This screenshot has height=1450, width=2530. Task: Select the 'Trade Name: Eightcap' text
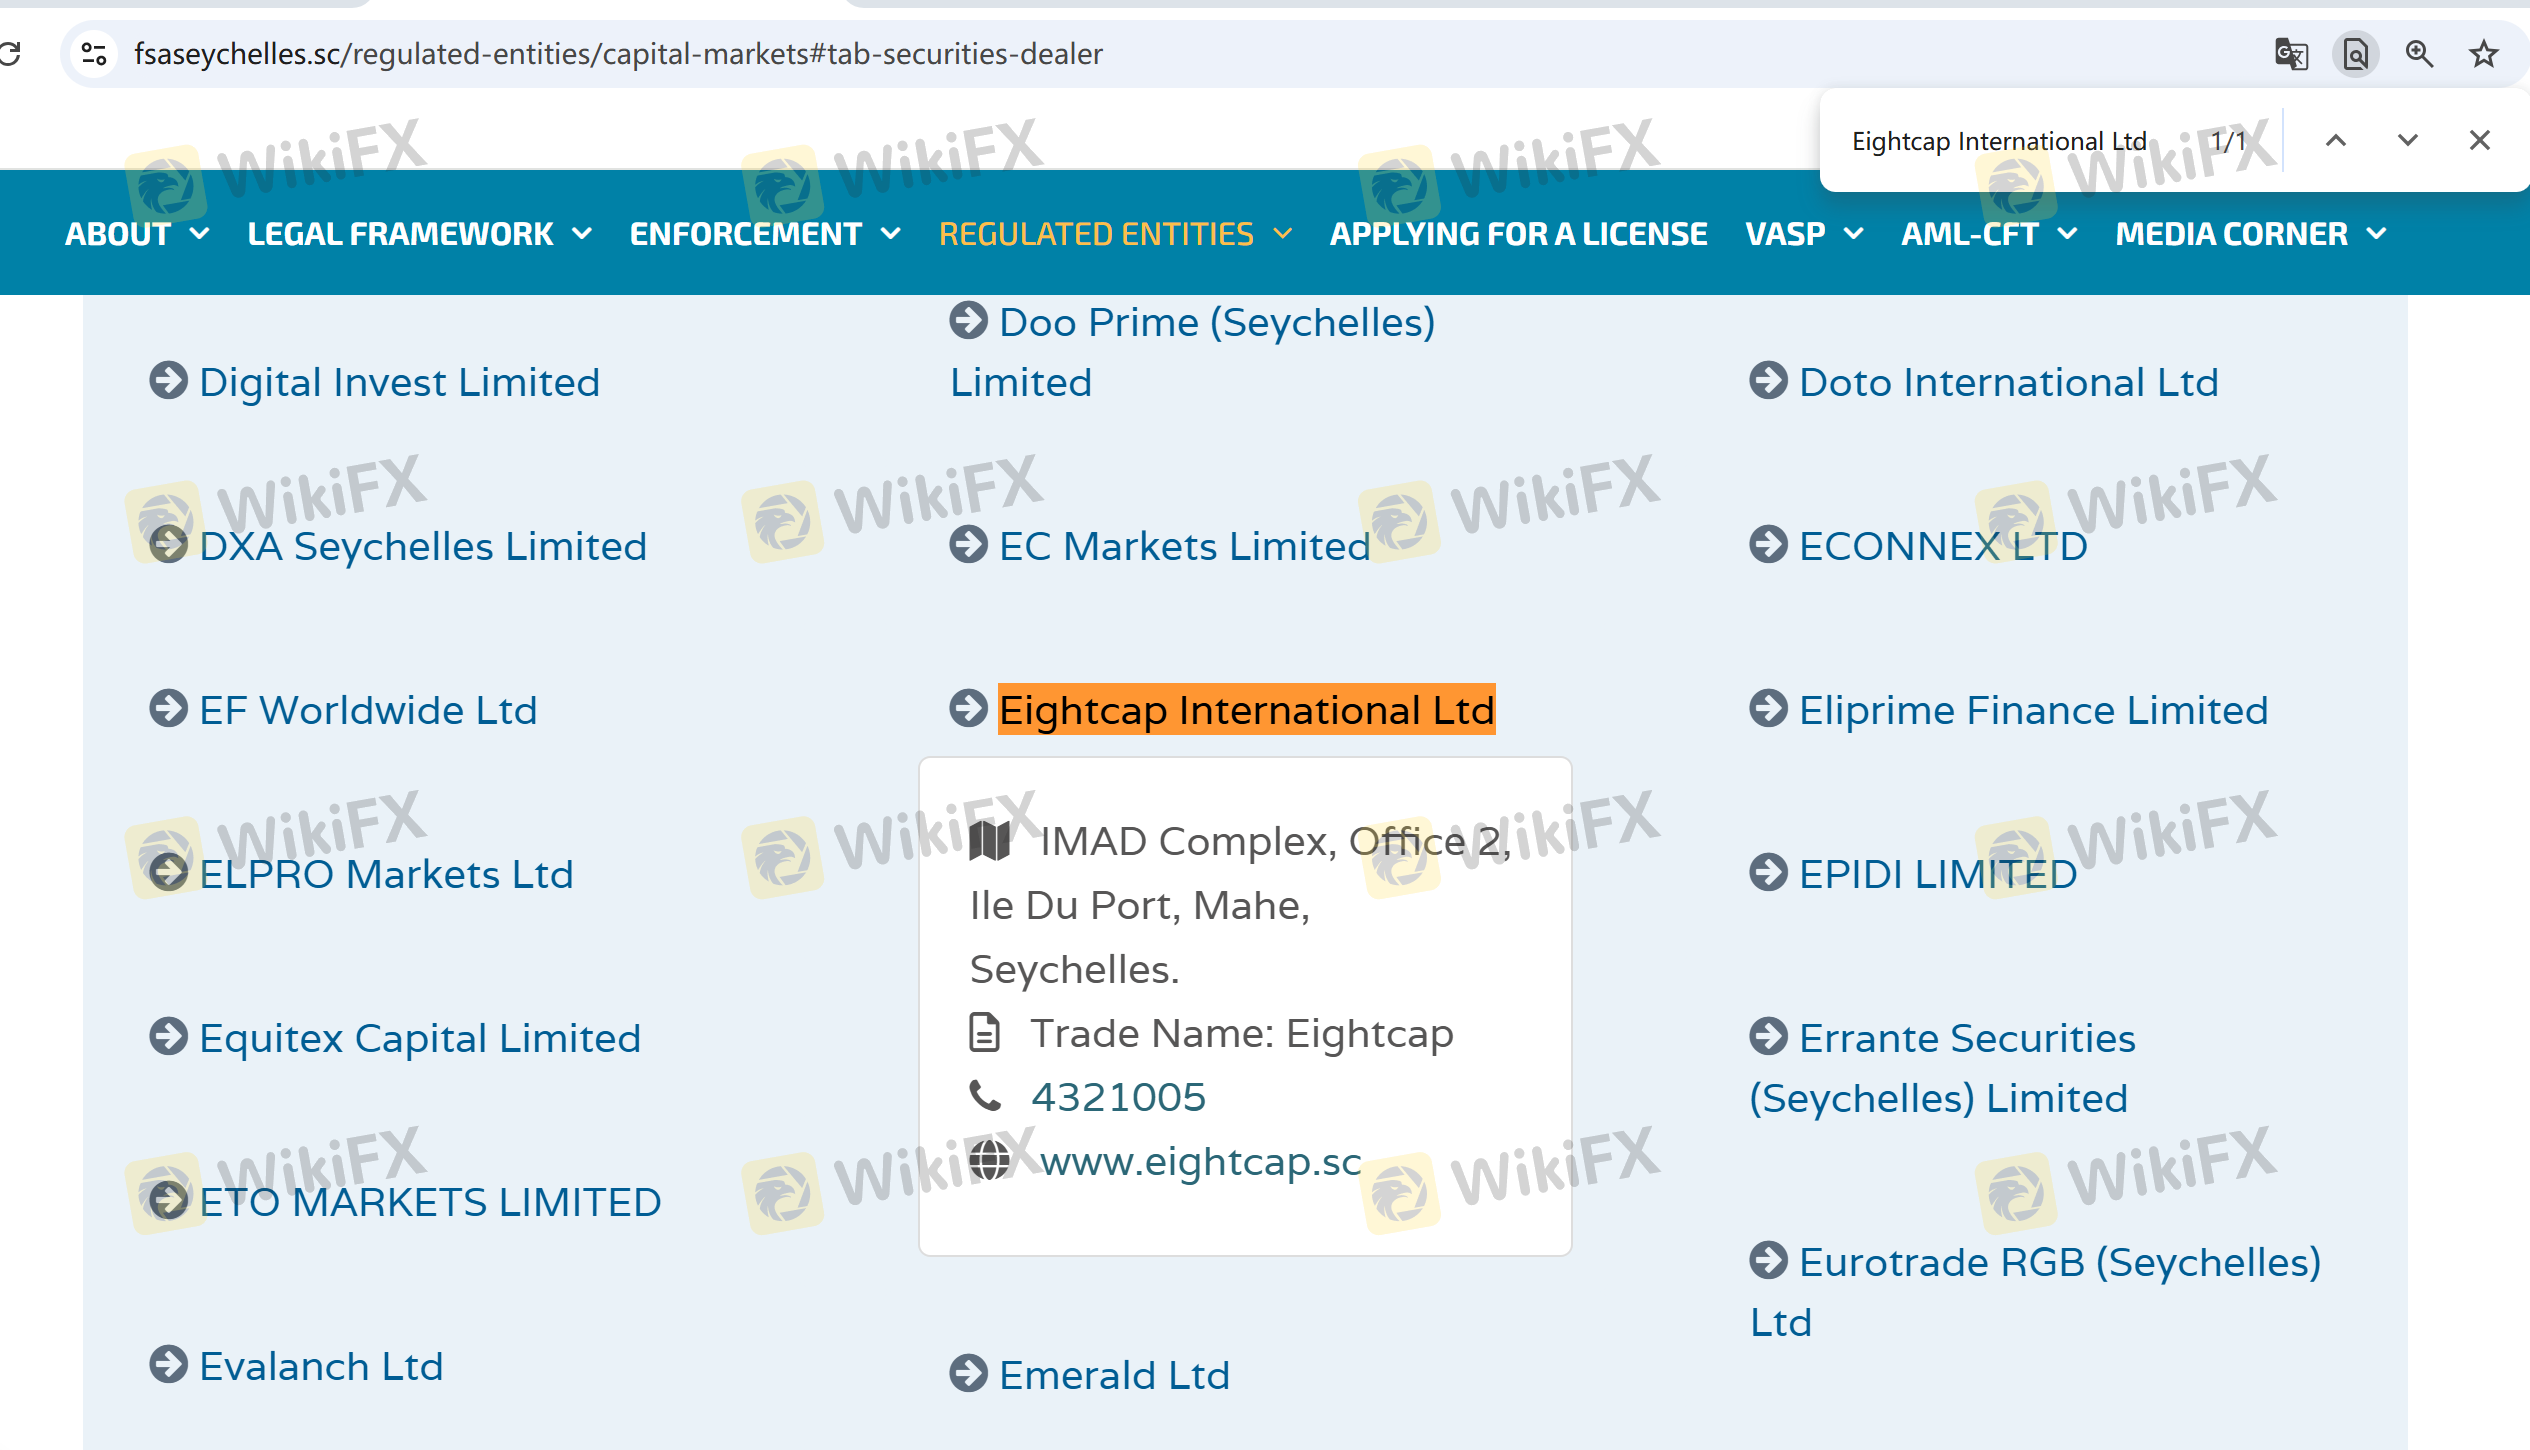(1242, 1033)
